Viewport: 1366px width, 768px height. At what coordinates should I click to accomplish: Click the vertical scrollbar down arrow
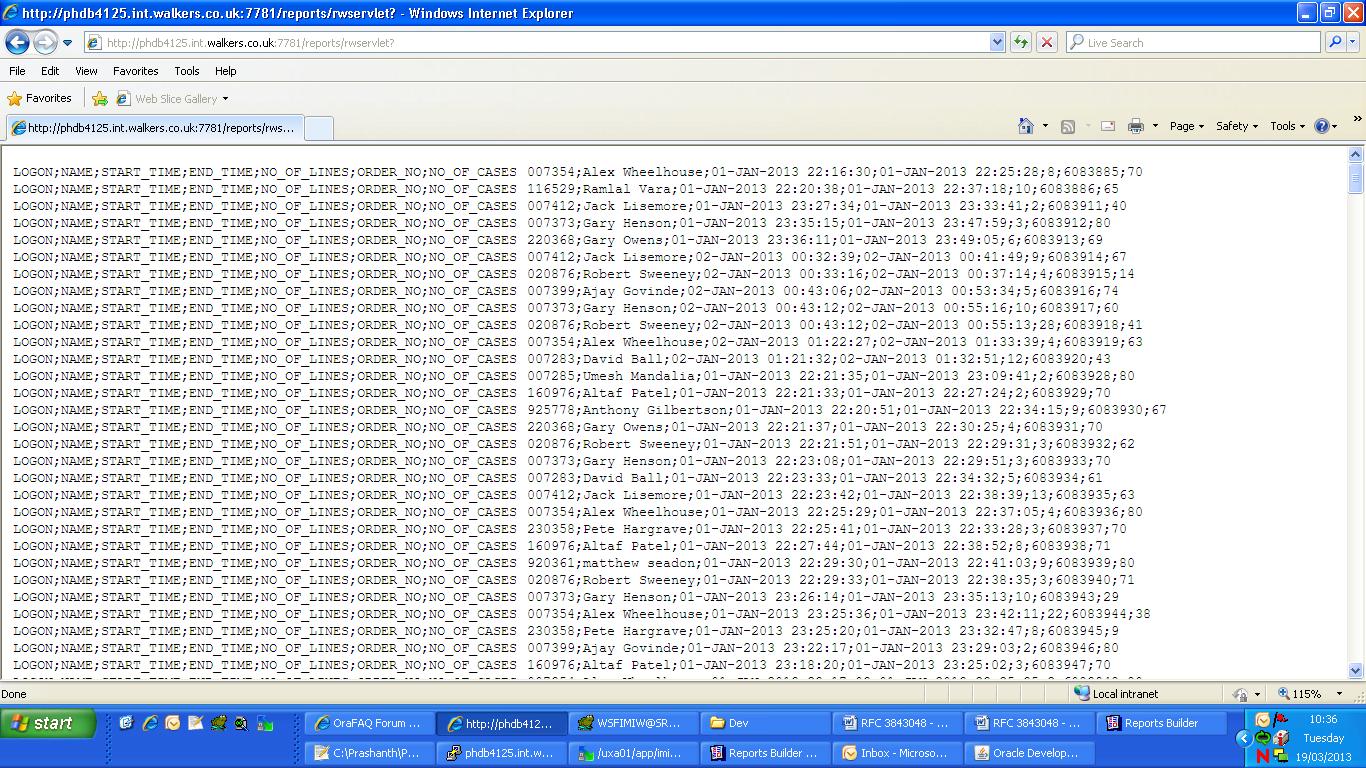point(1356,671)
